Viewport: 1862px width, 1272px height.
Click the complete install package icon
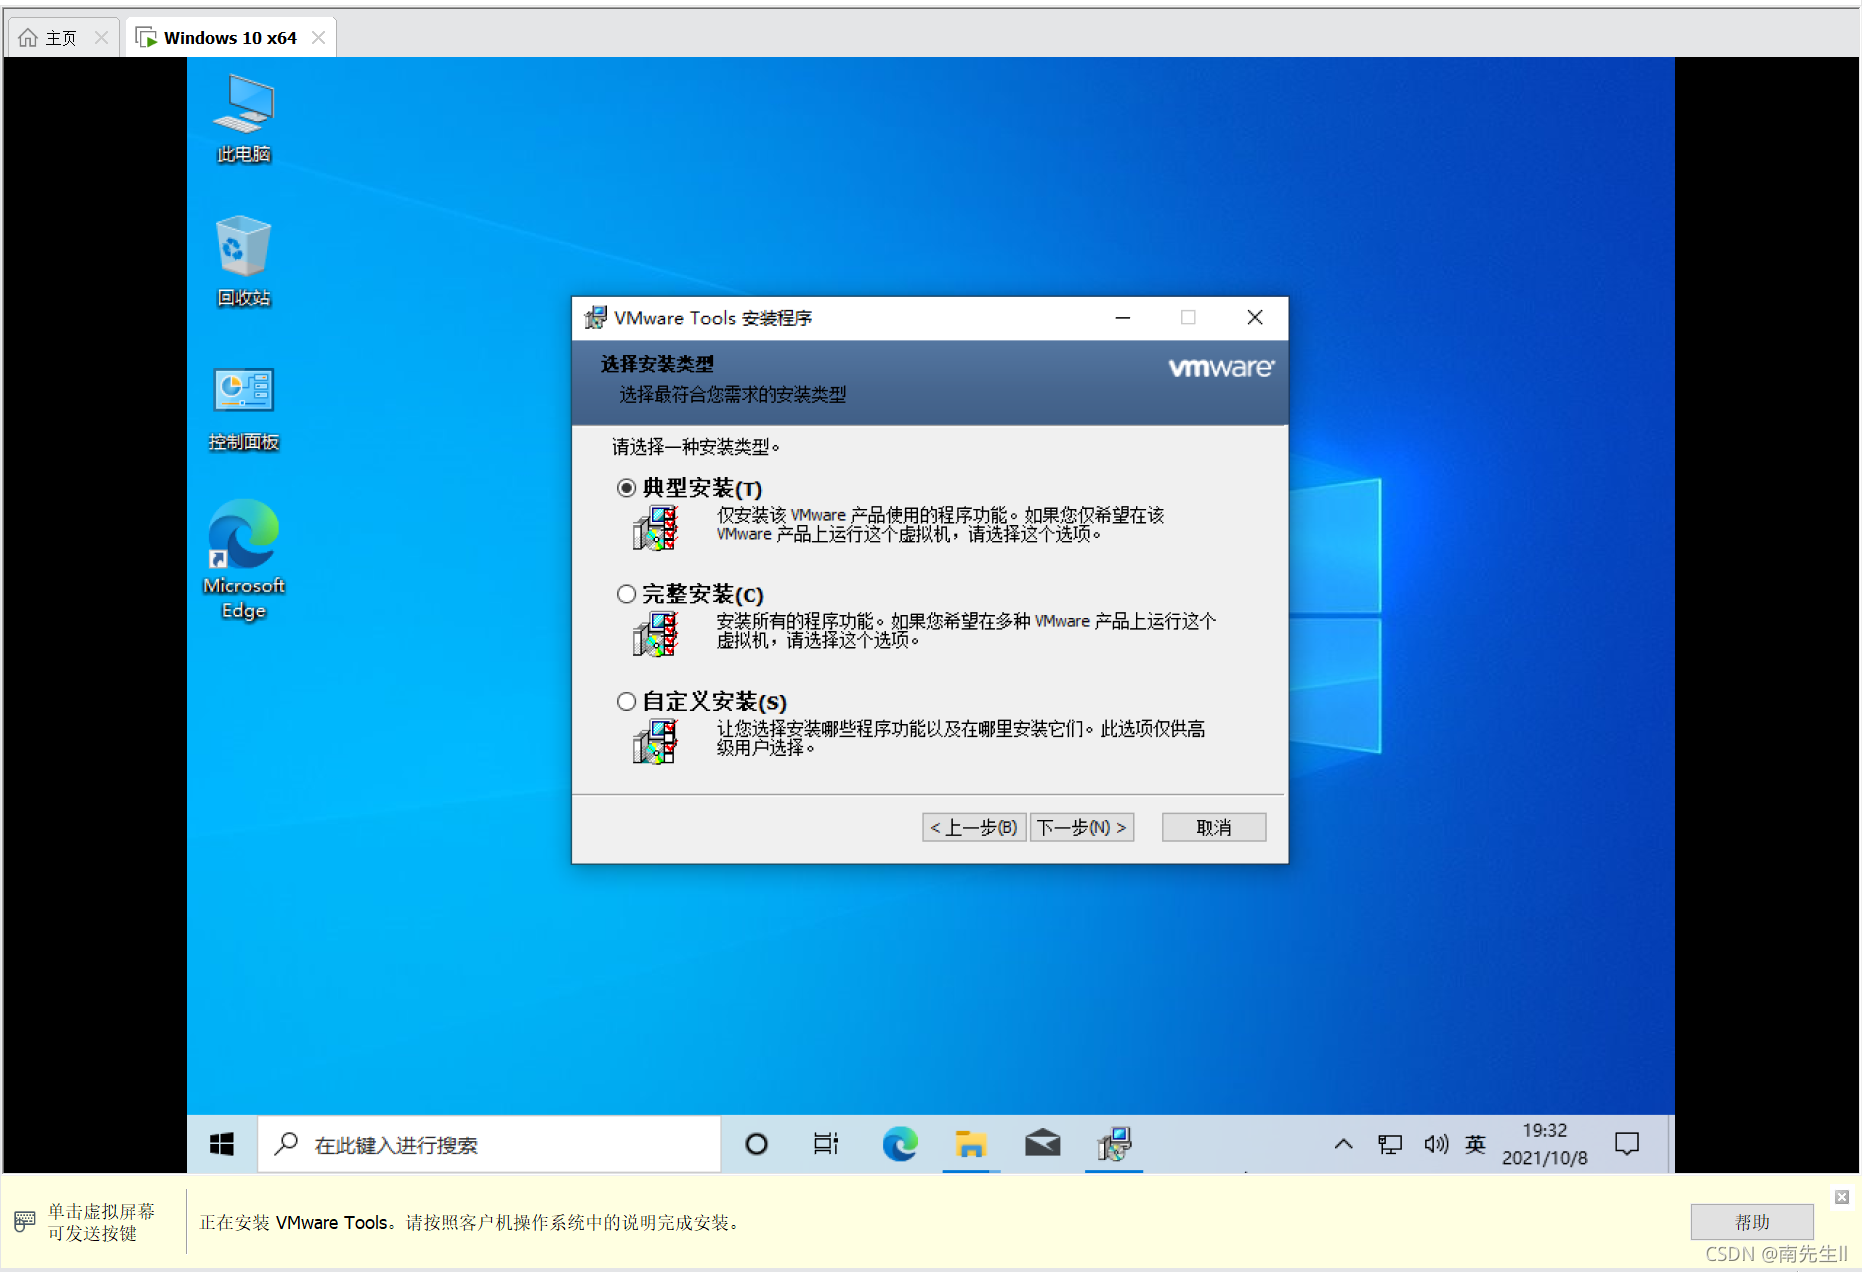click(x=656, y=633)
